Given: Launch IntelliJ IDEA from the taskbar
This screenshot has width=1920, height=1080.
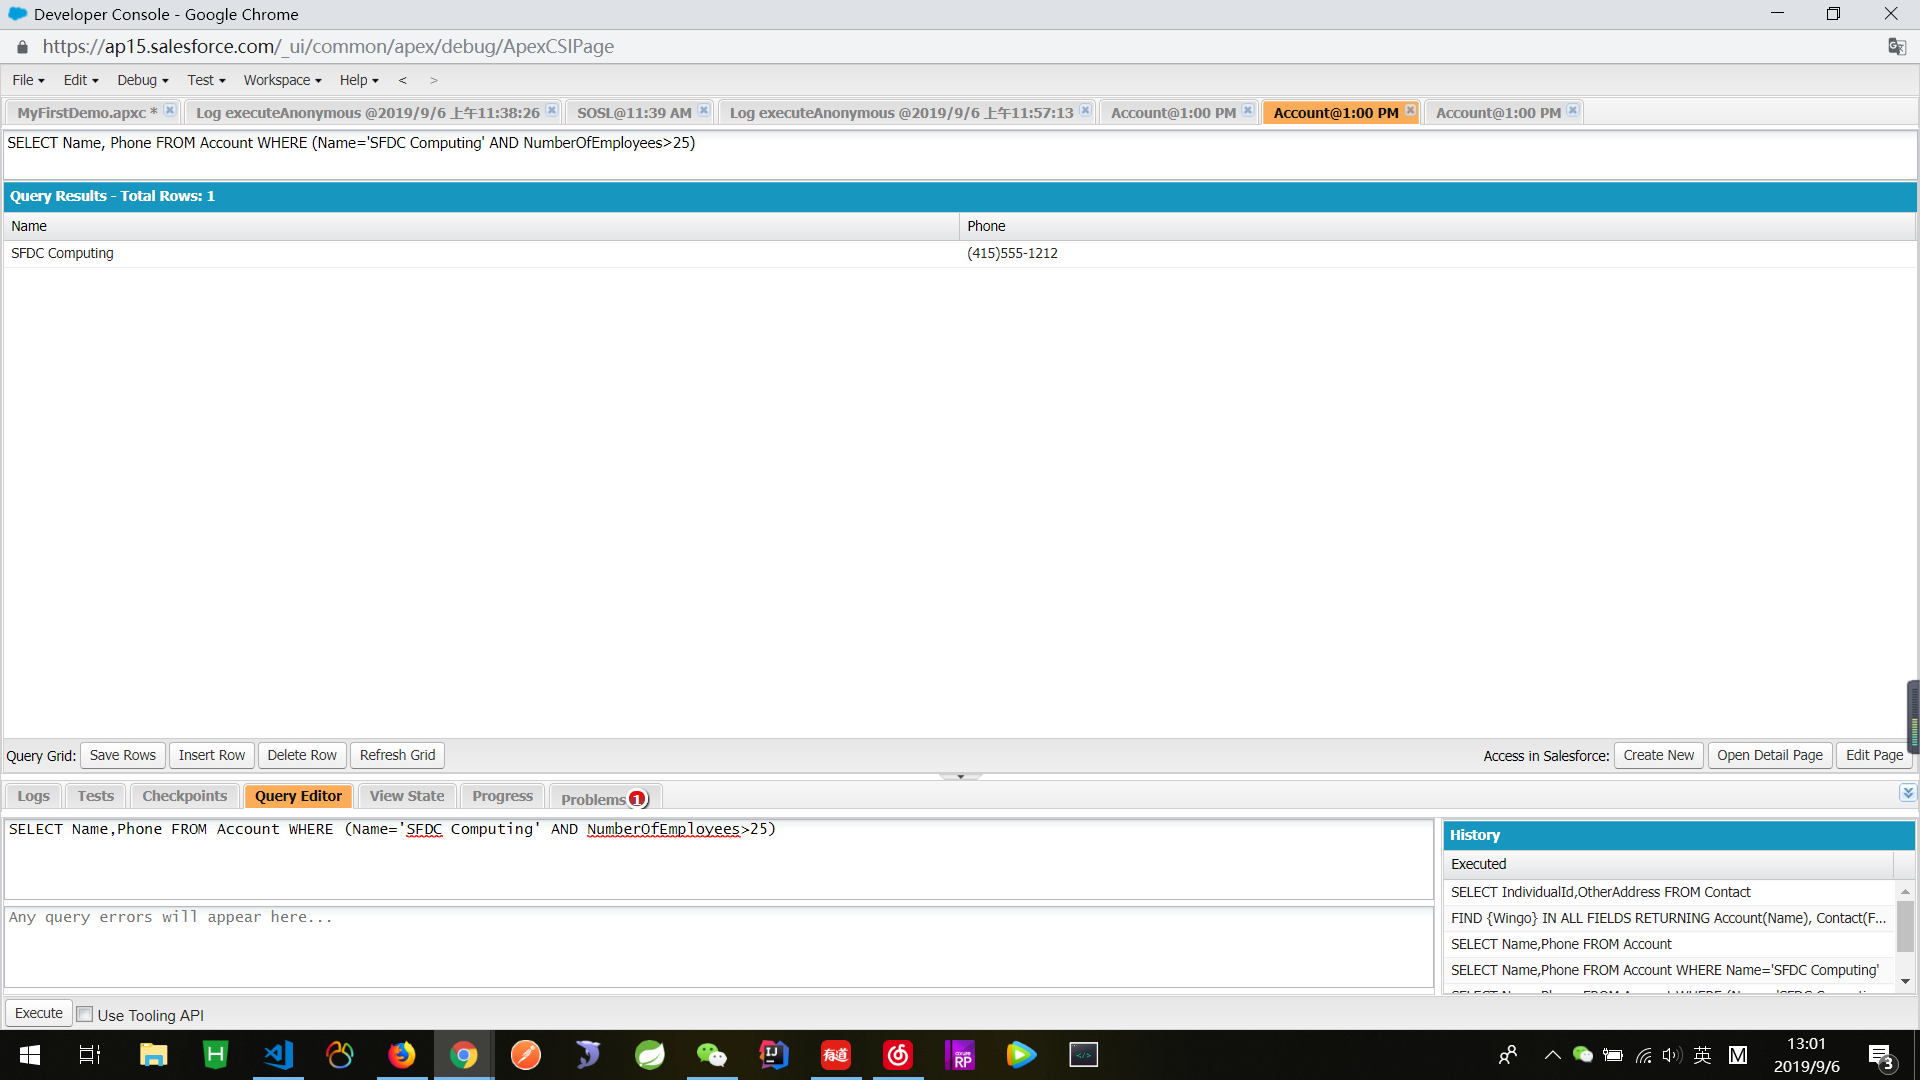Looking at the screenshot, I should pyautogui.click(x=773, y=1055).
